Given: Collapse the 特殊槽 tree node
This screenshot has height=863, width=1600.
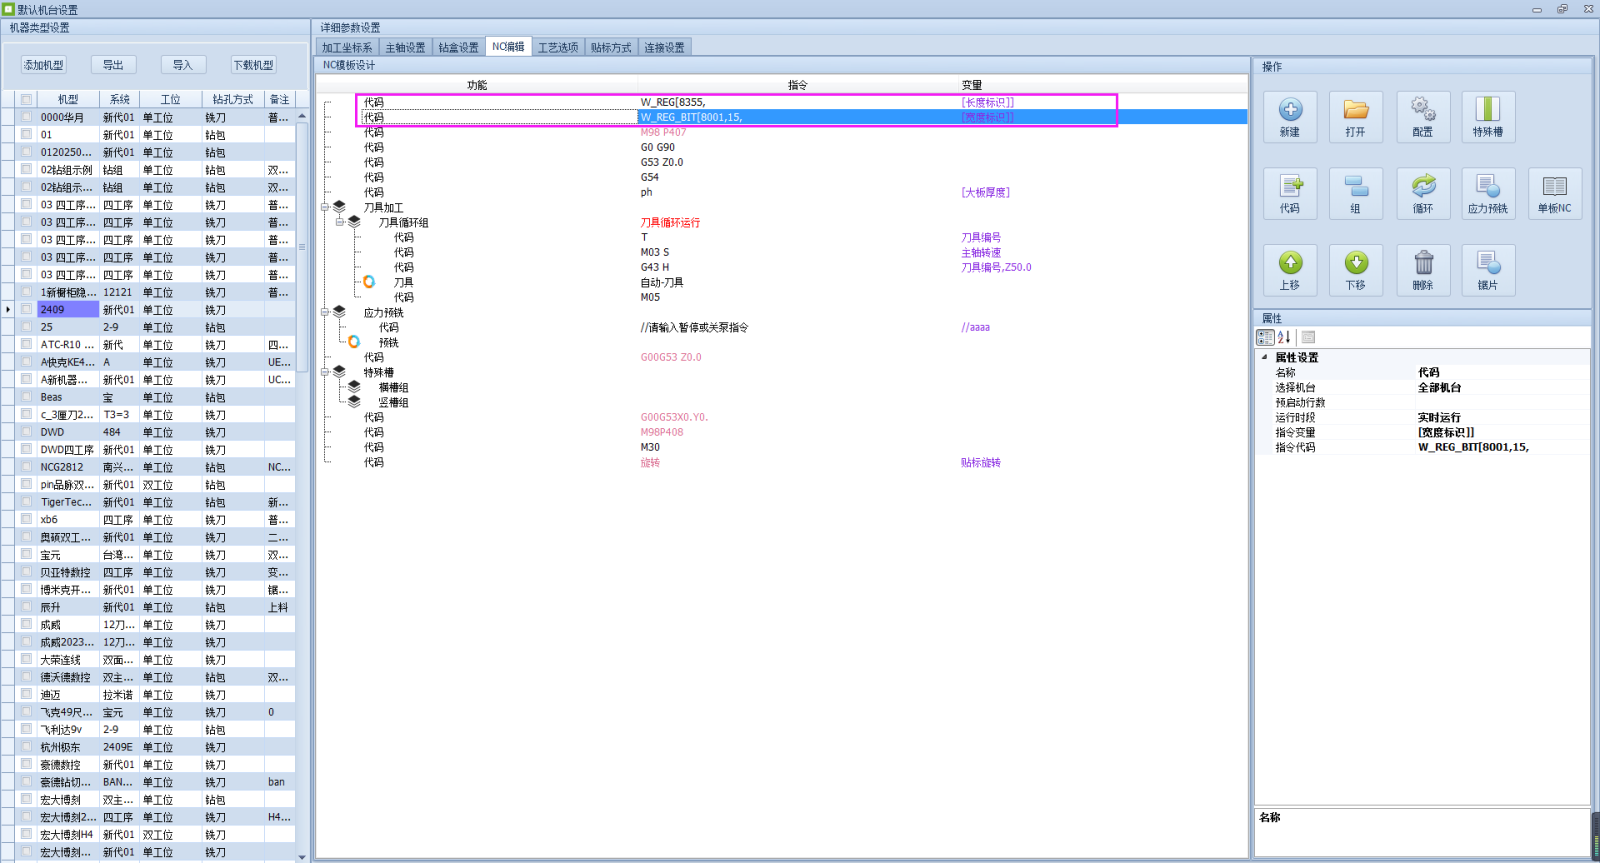Looking at the screenshot, I should [x=325, y=372].
